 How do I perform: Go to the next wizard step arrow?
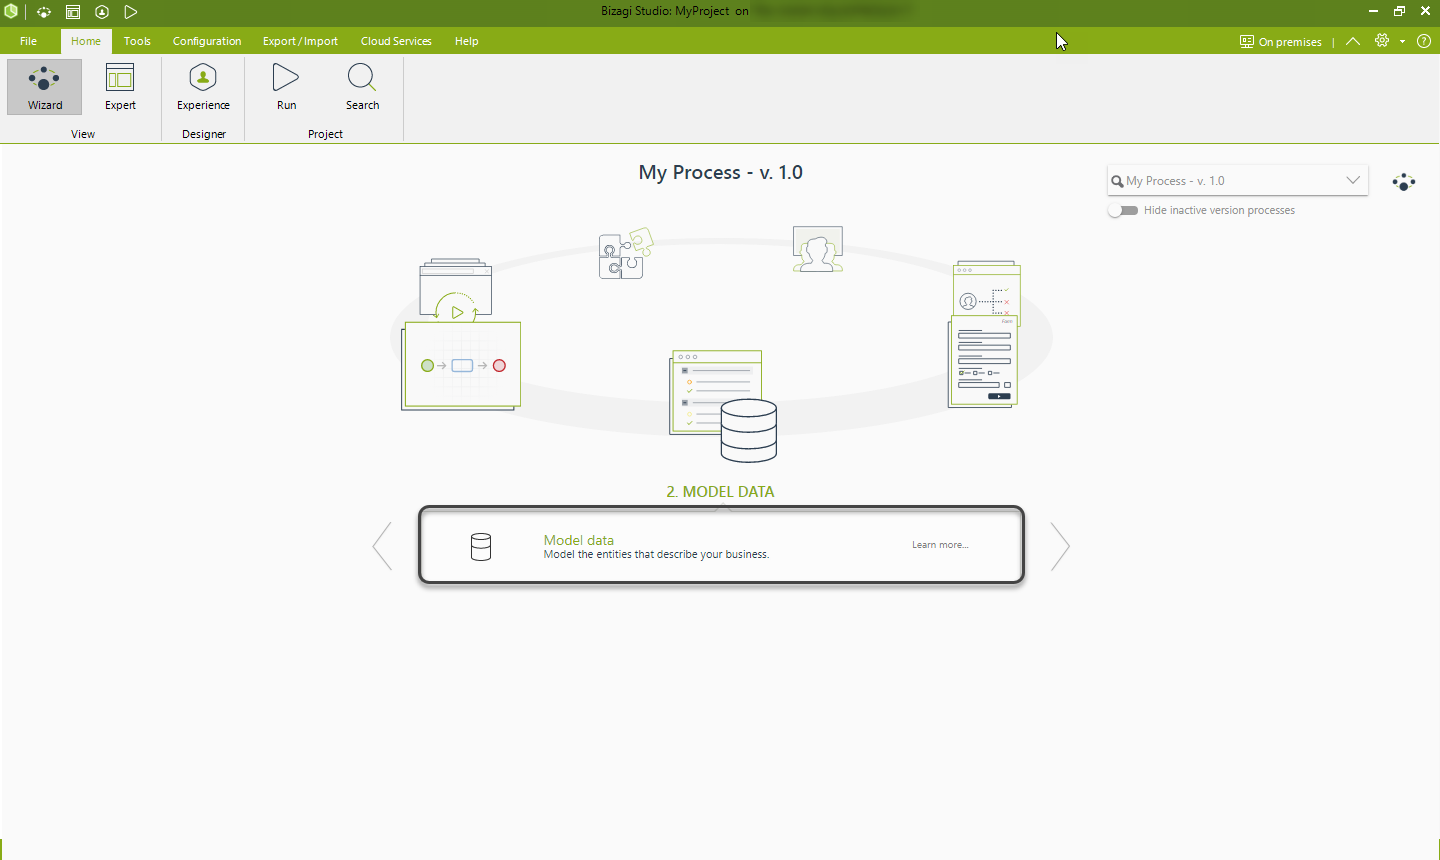pyautogui.click(x=1061, y=546)
